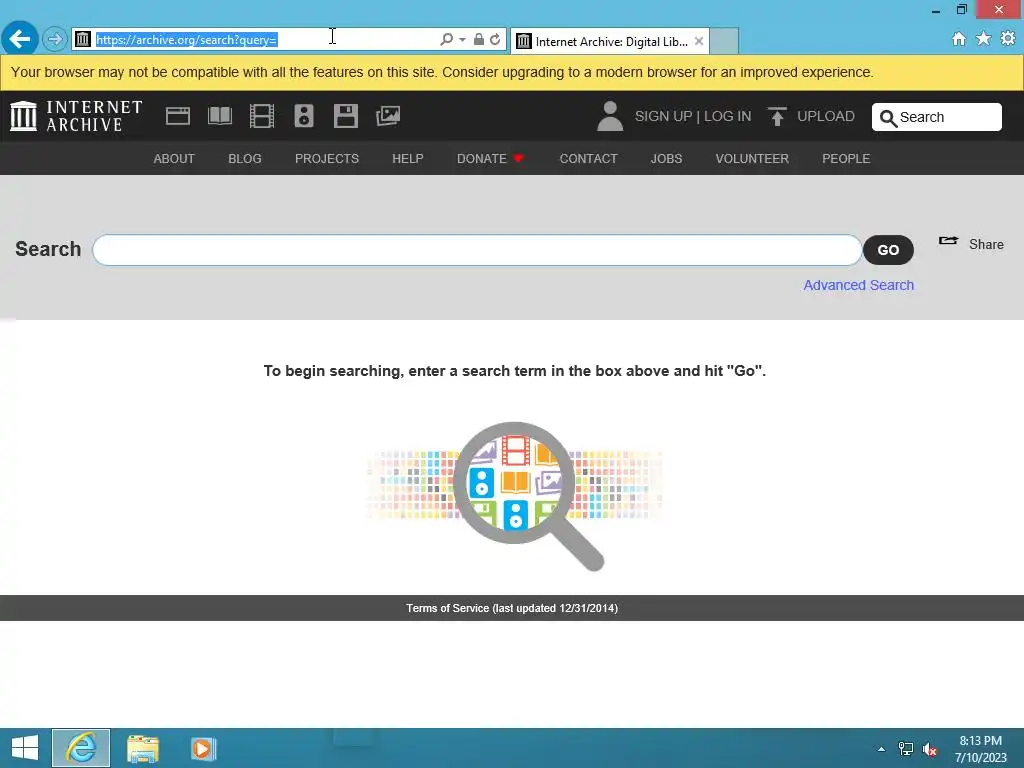
Task: Click the Terms of Service footer text
Action: click(x=512, y=608)
